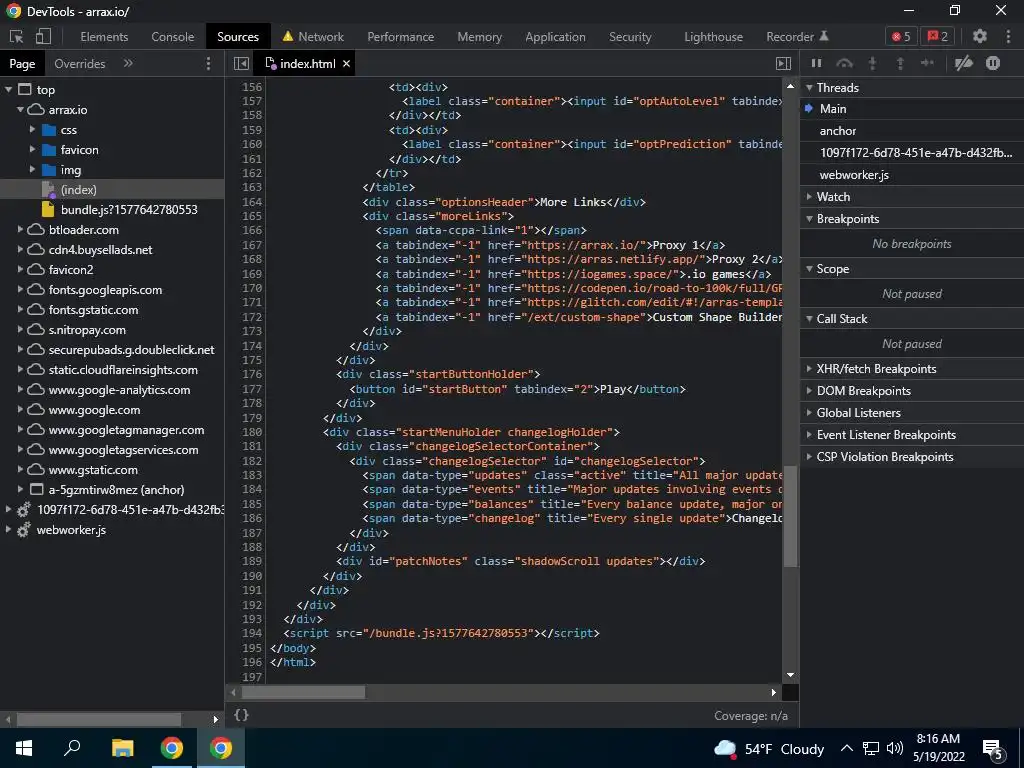Click the code editor vertical scrollbar thumb
The image size is (1024, 768).
790,516
